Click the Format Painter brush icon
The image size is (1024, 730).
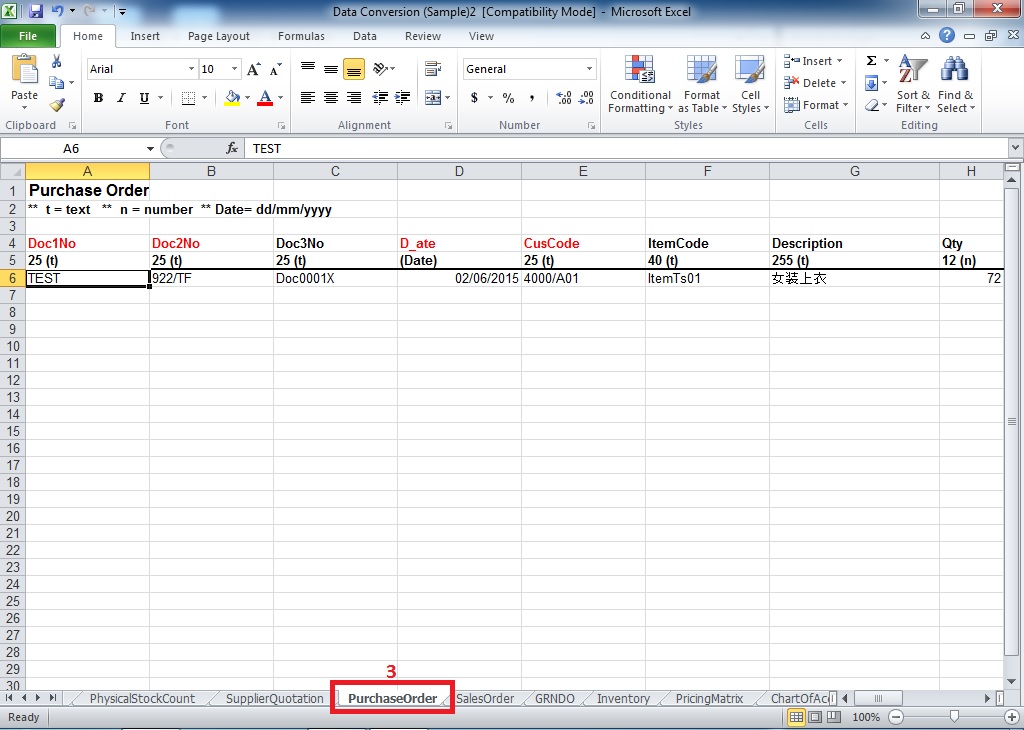point(57,104)
